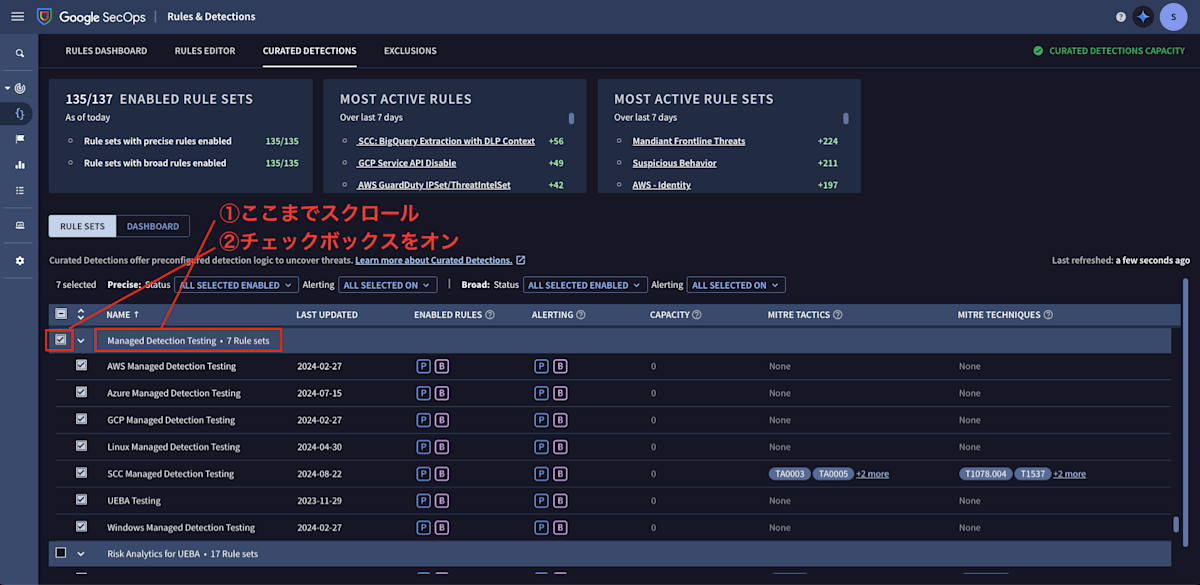Expand radar sidebar item caret
This screenshot has width=1200, height=585.
pyautogui.click(x=8, y=88)
